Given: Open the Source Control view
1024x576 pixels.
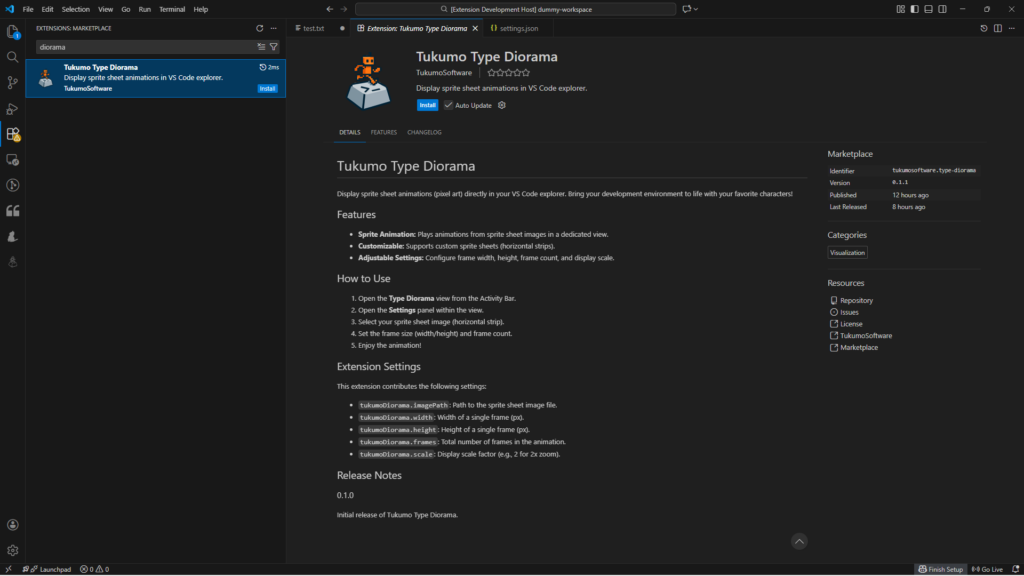Looking at the screenshot, I should [13, 83].
